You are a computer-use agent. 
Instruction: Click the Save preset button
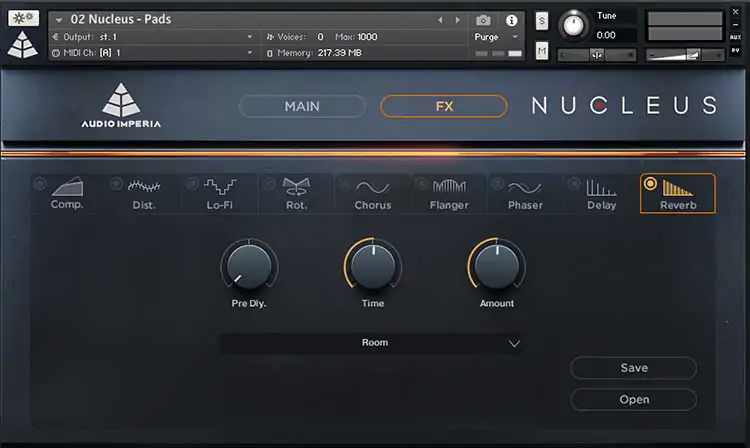[634, 368]
